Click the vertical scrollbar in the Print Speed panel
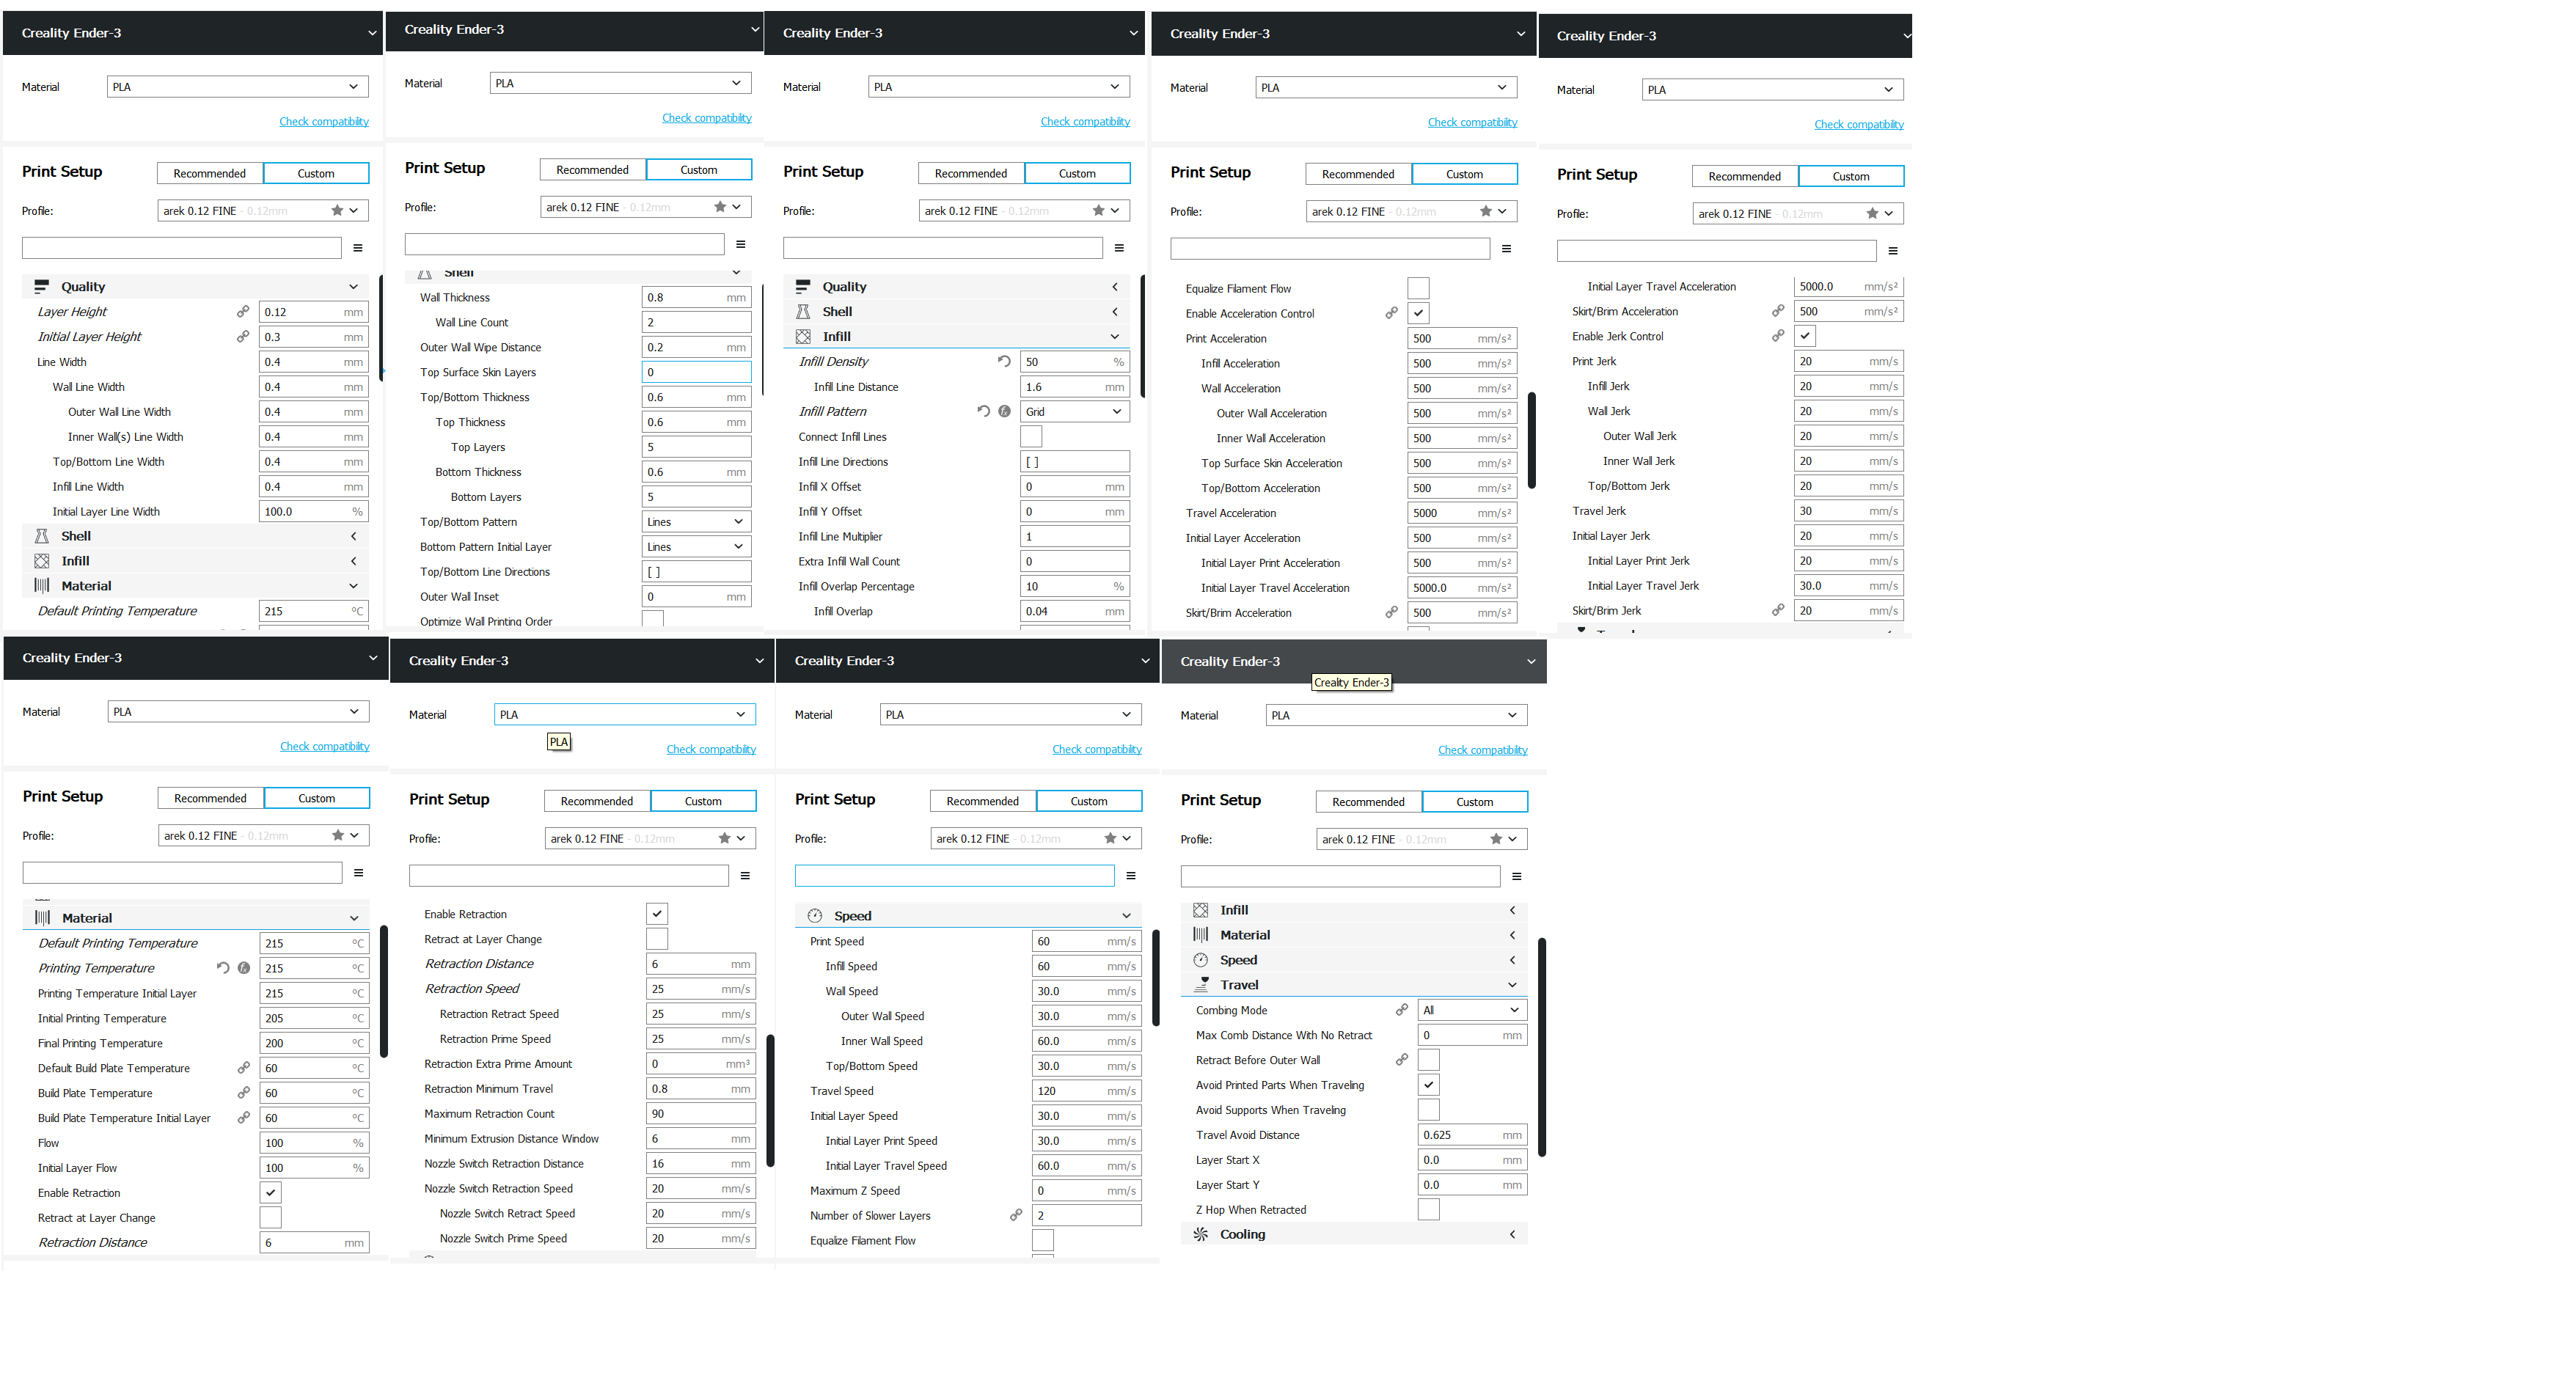 pyautogui.click(x=1156, y=978)
